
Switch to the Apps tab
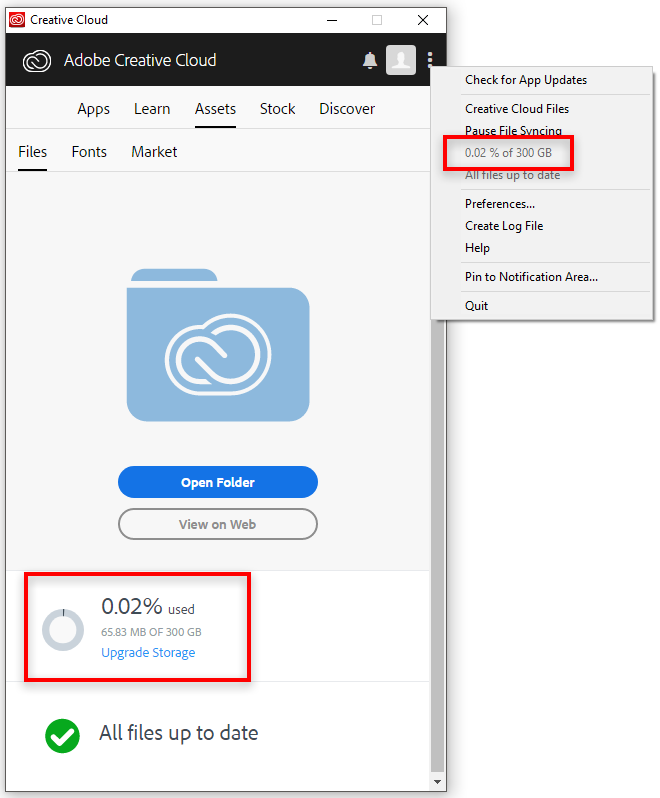pyautogui.click(x=94, y=109)
